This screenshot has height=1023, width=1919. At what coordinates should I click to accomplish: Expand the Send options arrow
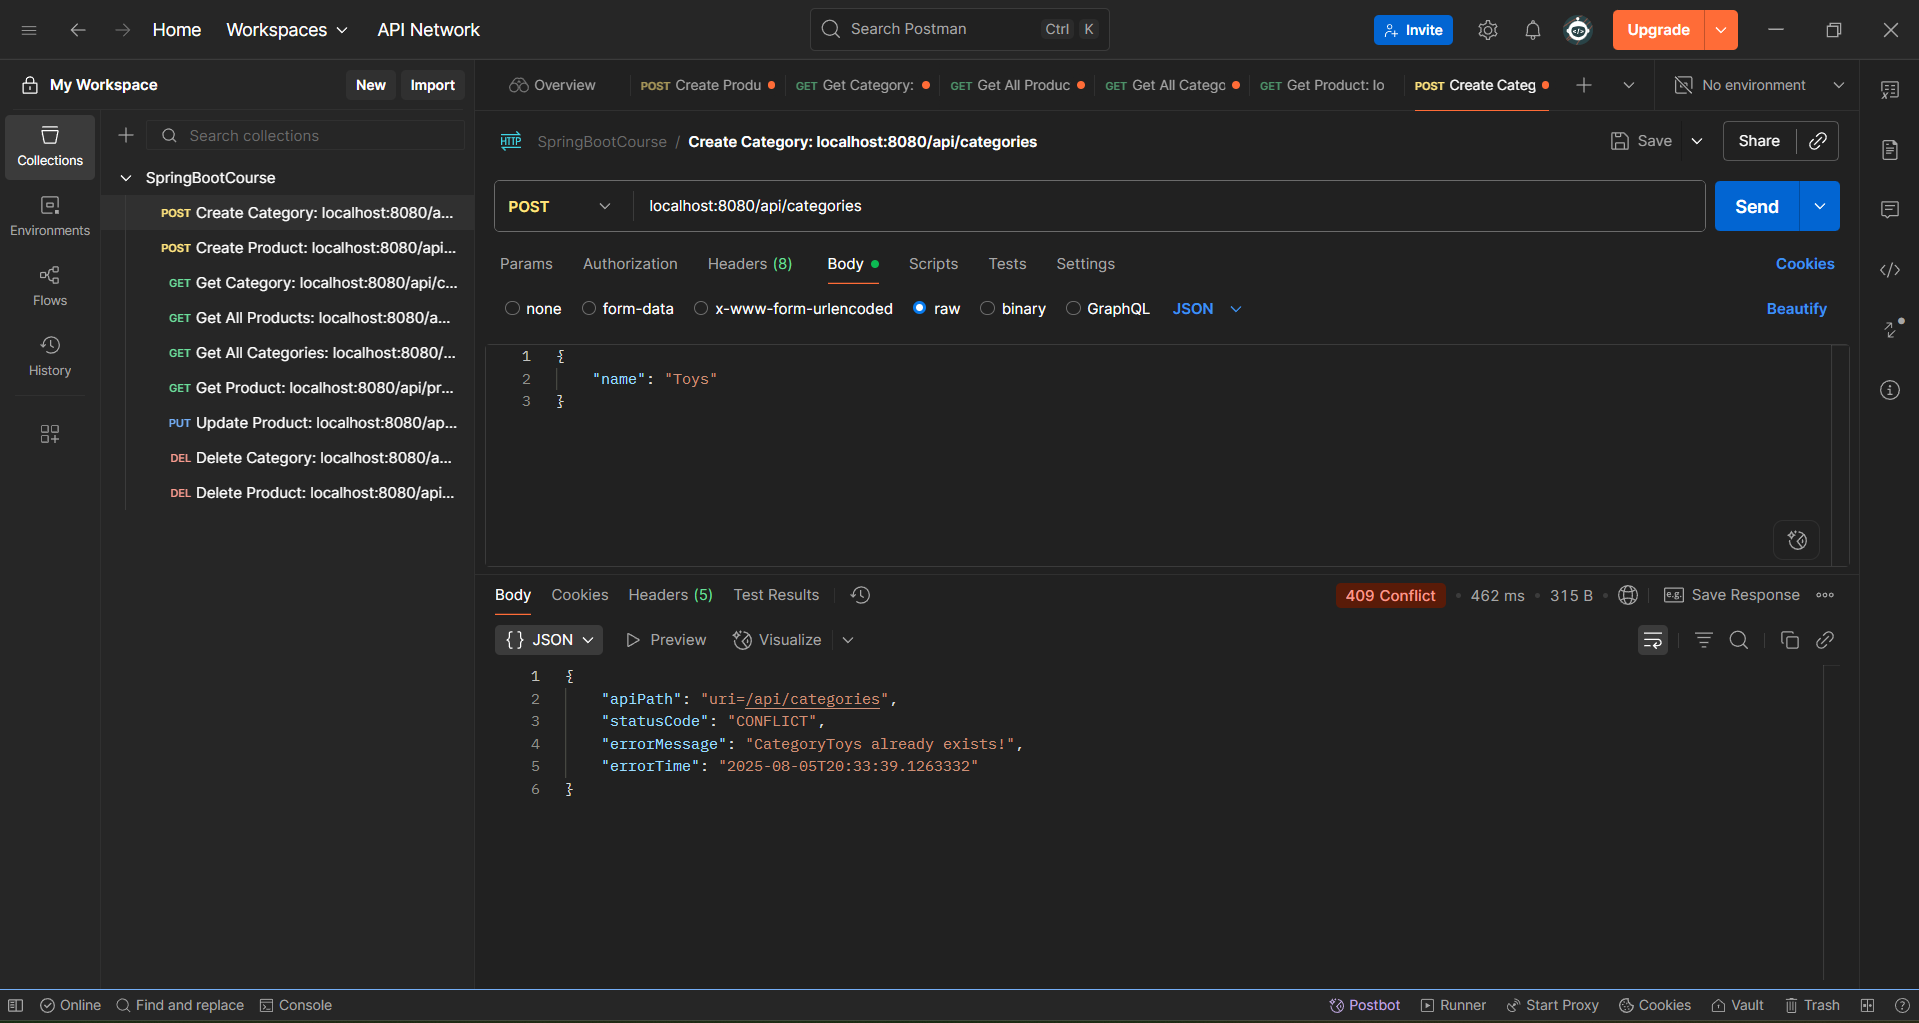(x=1820, y=206)
